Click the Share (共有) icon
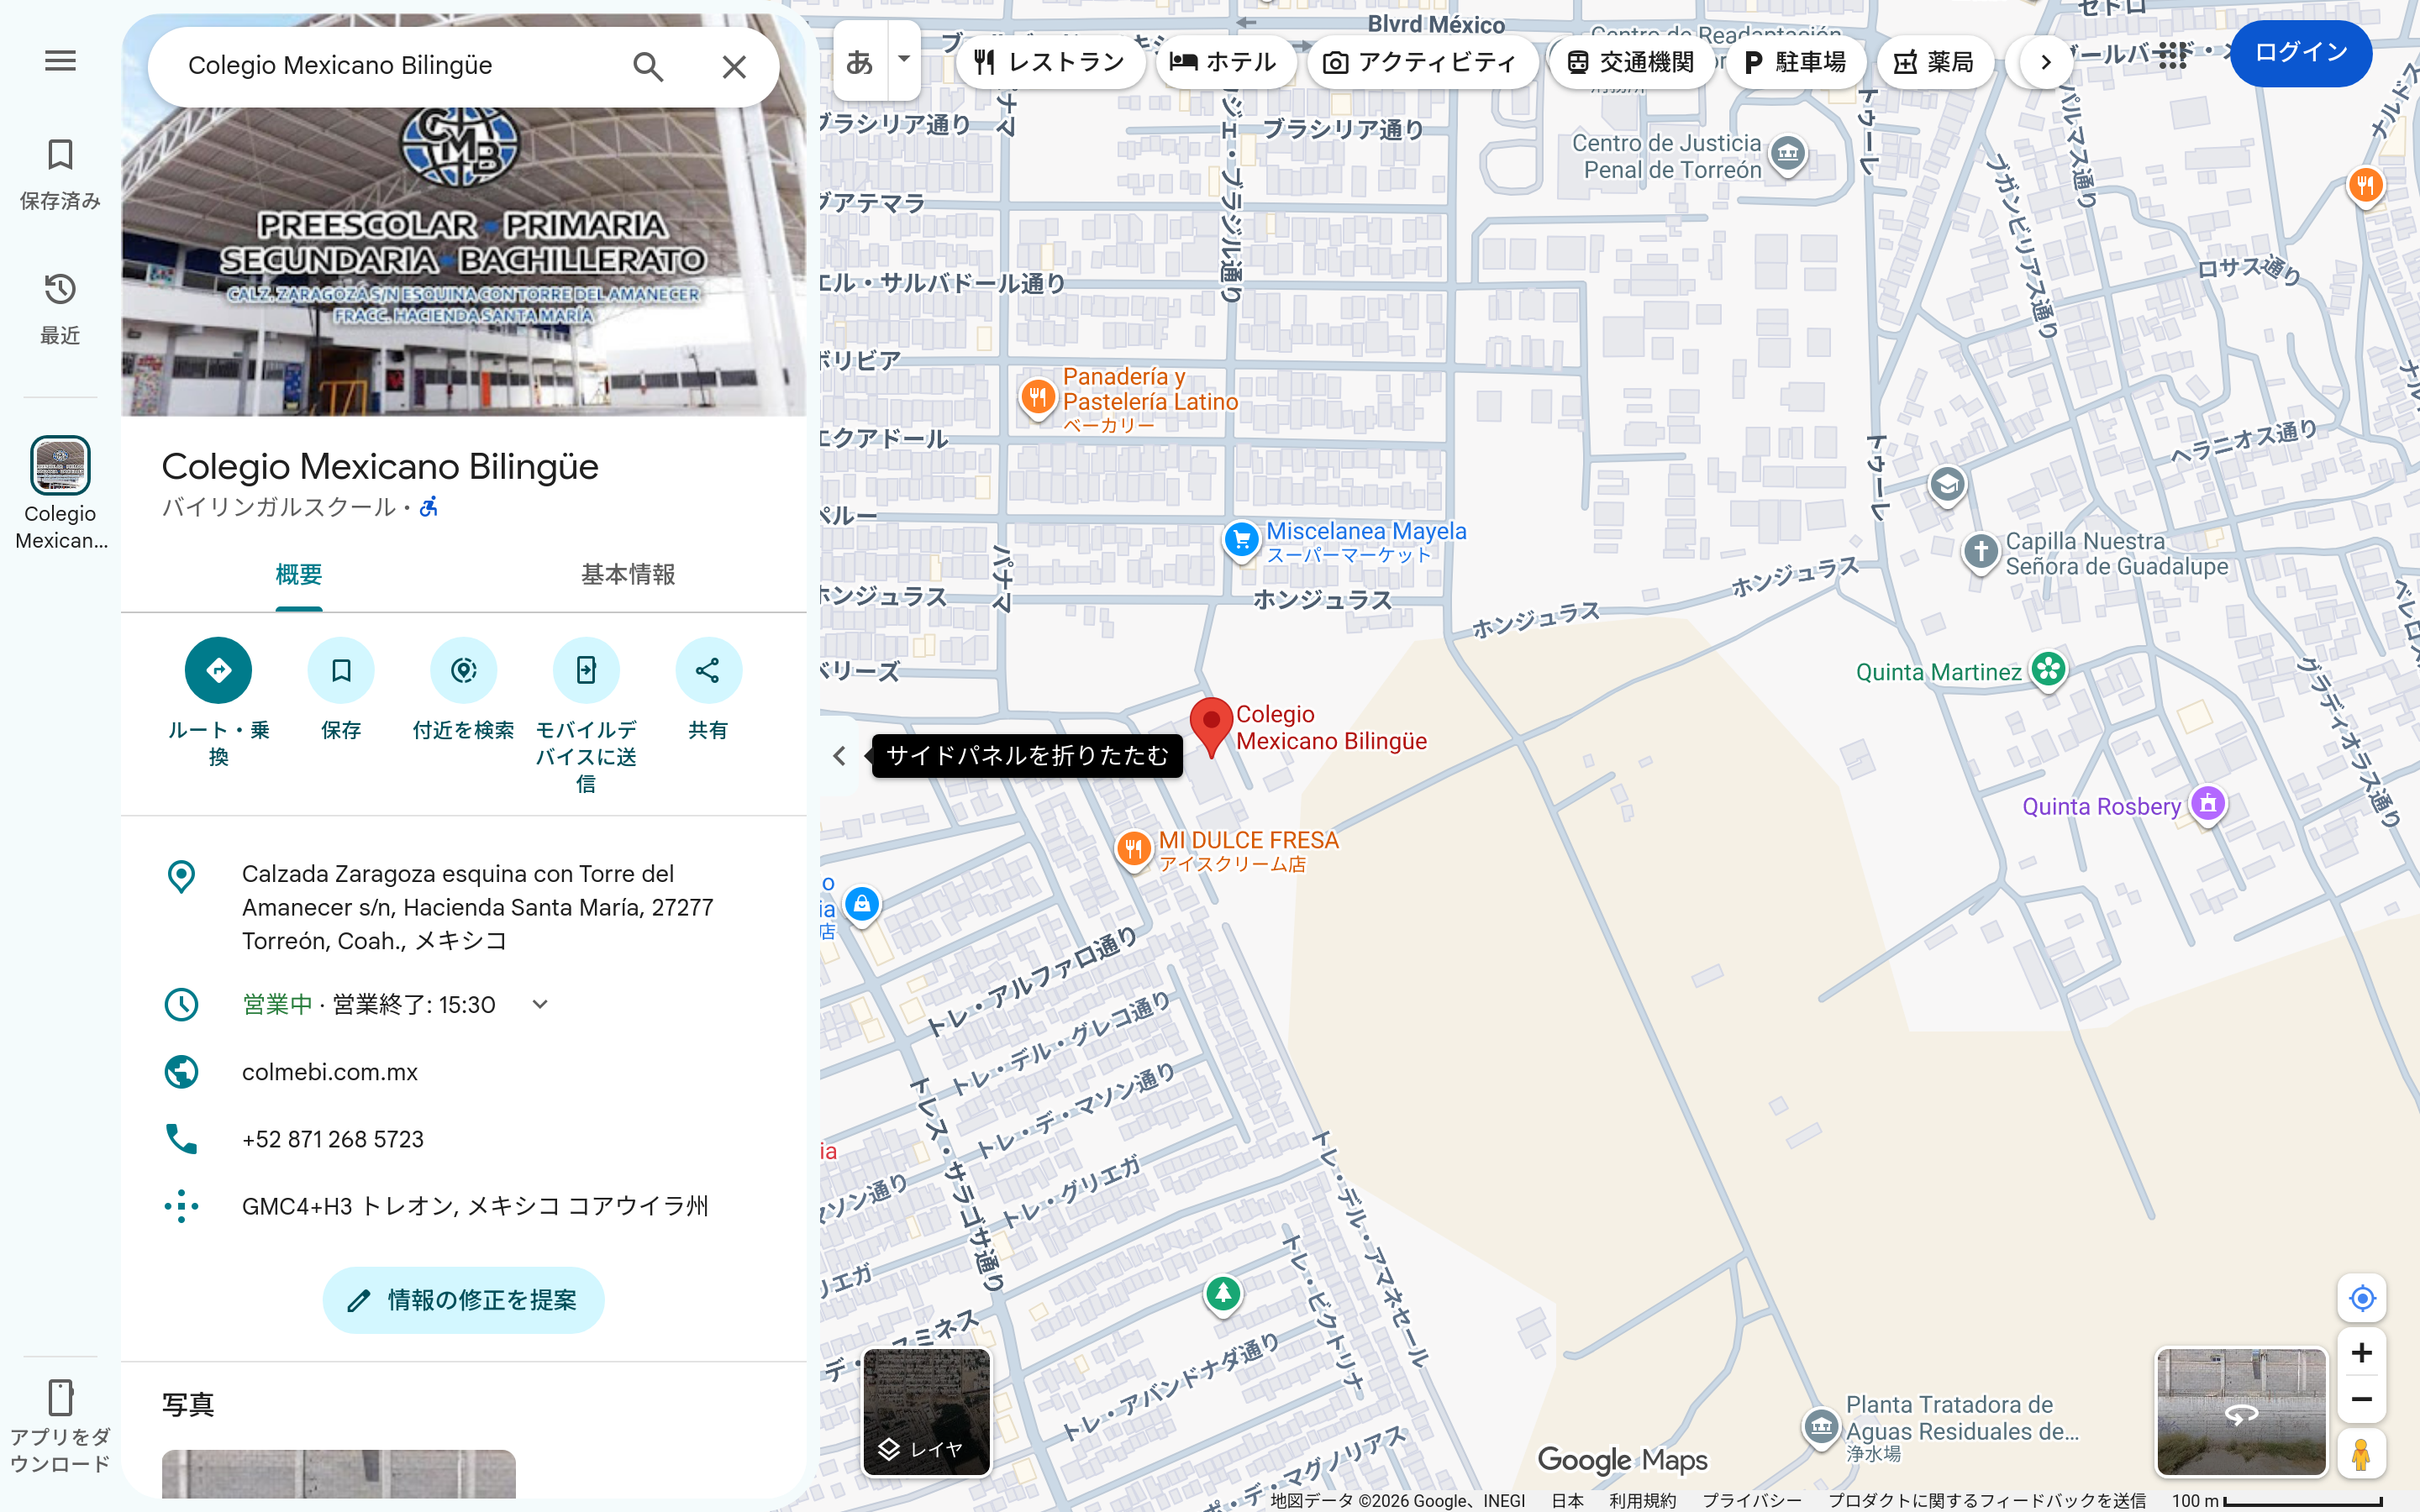The height and width of the screenshot is (1512, 2420). click(x=708, y=670)
